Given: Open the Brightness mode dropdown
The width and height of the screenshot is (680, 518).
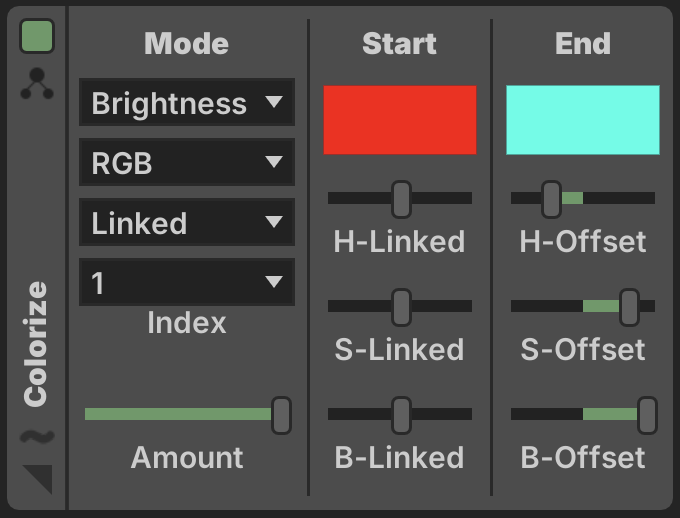Looking at the screenshot, I should (187, 102).
